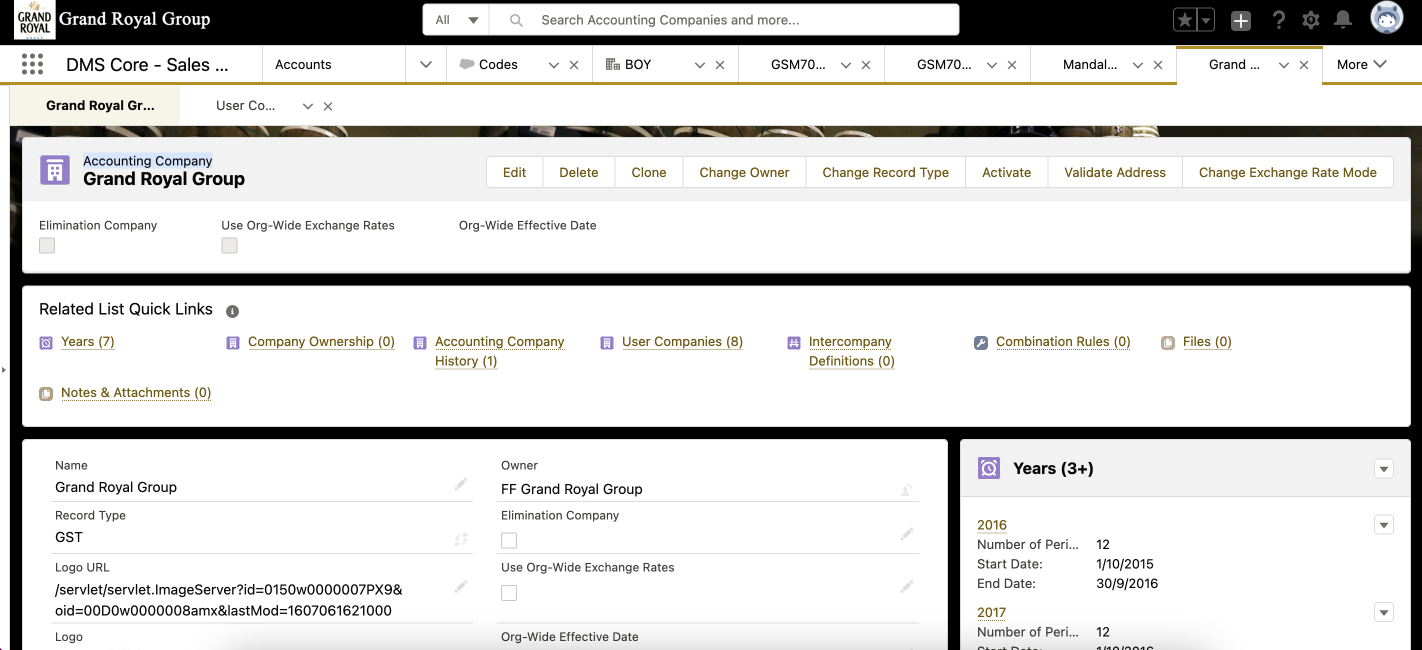Viewport: 1422px width, 650px height.
Task: Open the favorites list dropdown arrow
Action: (x=1206, y=20)
